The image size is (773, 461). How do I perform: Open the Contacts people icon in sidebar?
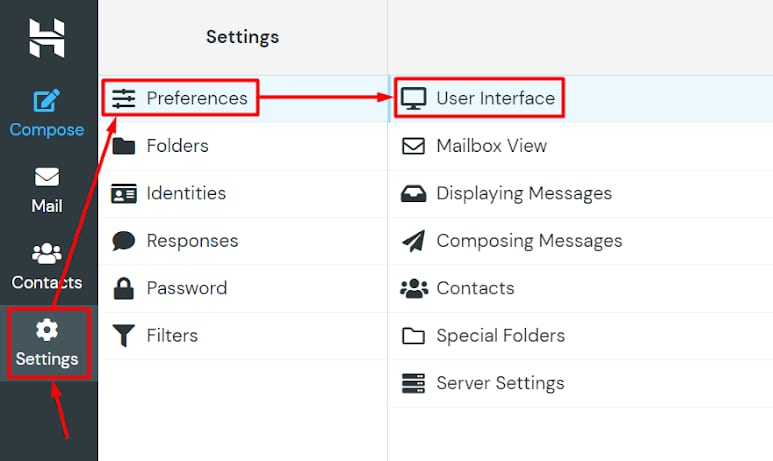click(x=47, y=253)
